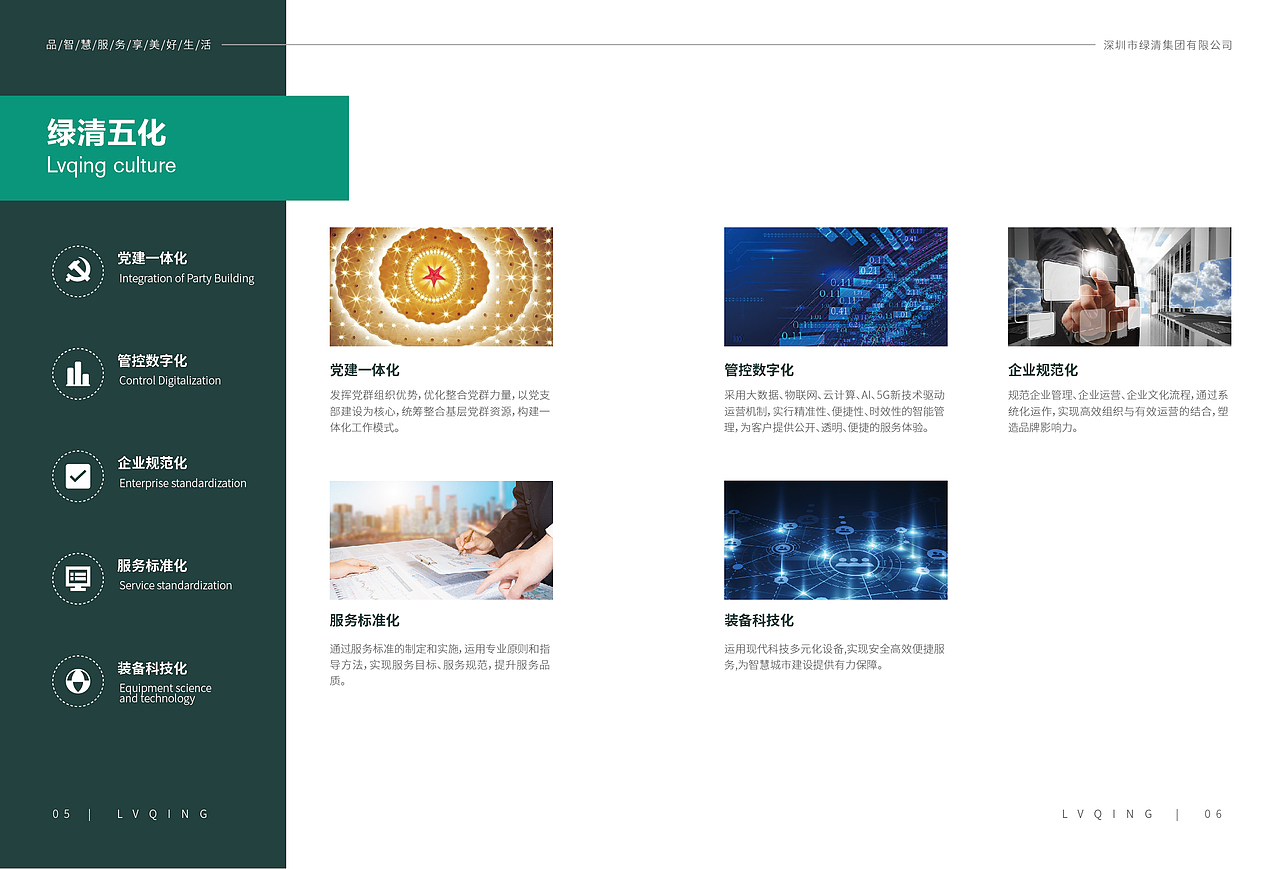Click the LVQING footer text beside 06
This screenshot has width=1280, height=869.
pos(1108,814)
